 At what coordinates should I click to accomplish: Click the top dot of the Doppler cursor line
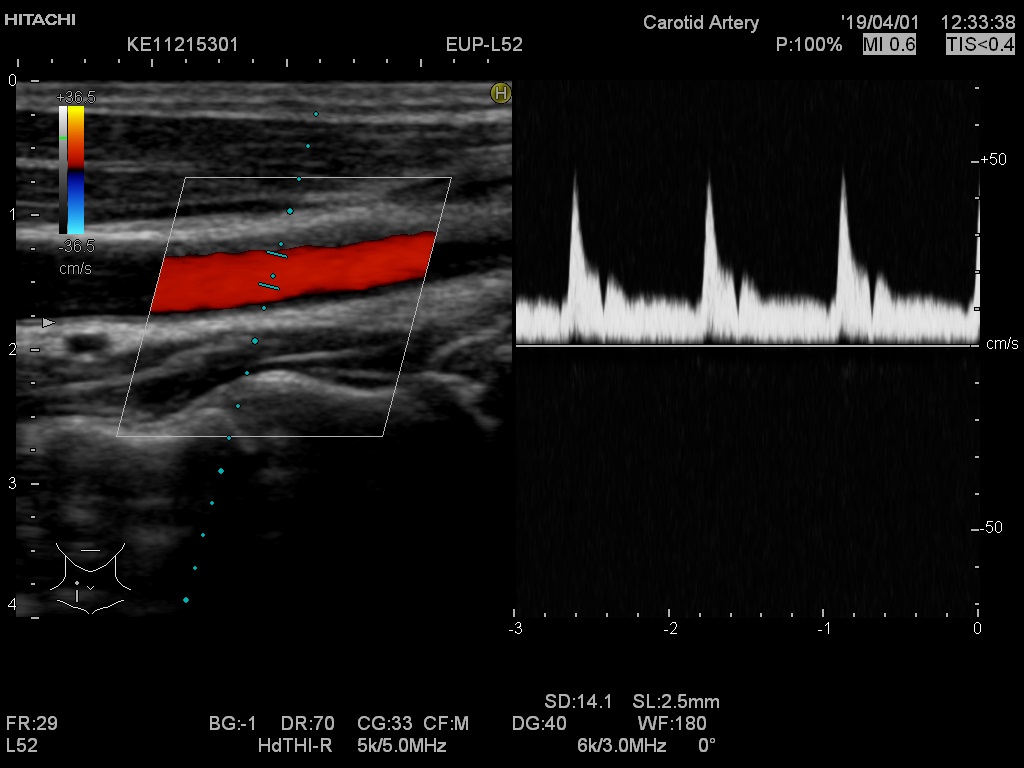point(316,114)
